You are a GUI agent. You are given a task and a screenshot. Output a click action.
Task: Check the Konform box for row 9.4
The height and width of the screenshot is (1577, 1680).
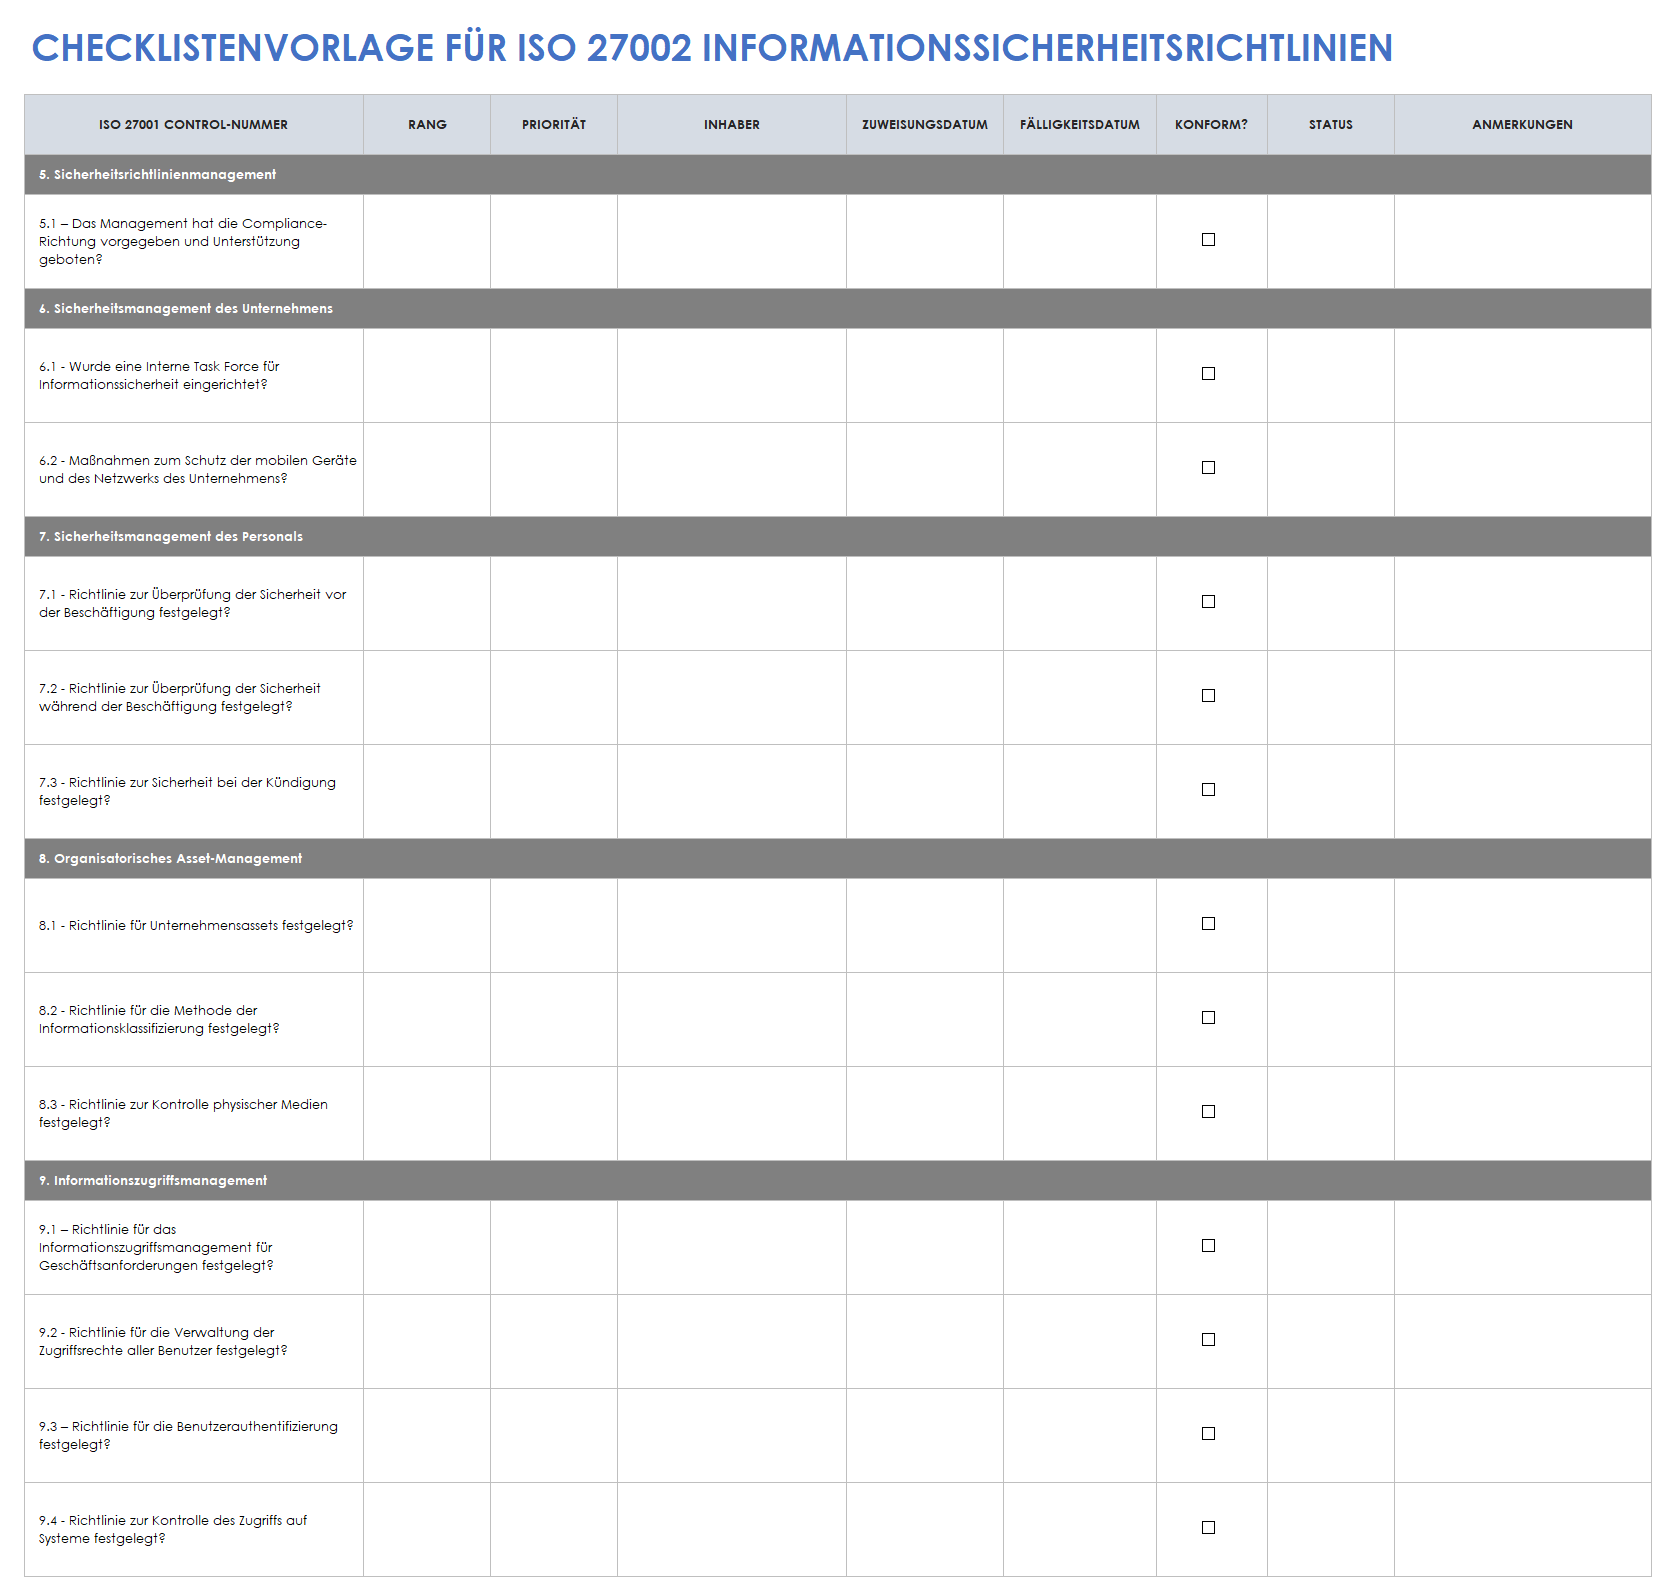tap(1208, 1528)
